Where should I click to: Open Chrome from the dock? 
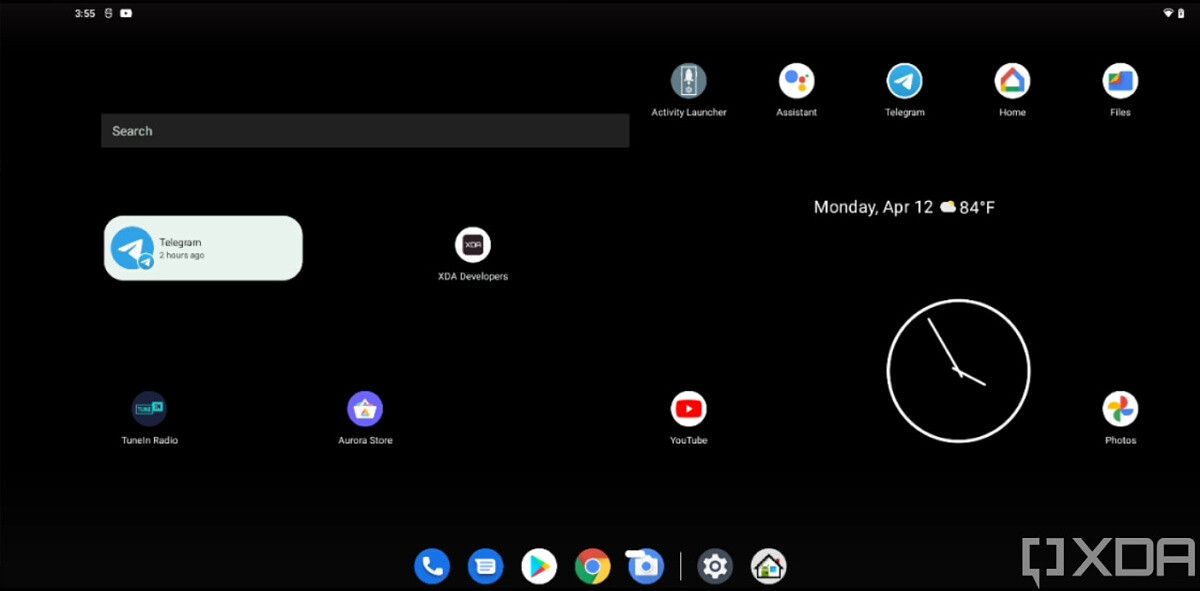591,565
